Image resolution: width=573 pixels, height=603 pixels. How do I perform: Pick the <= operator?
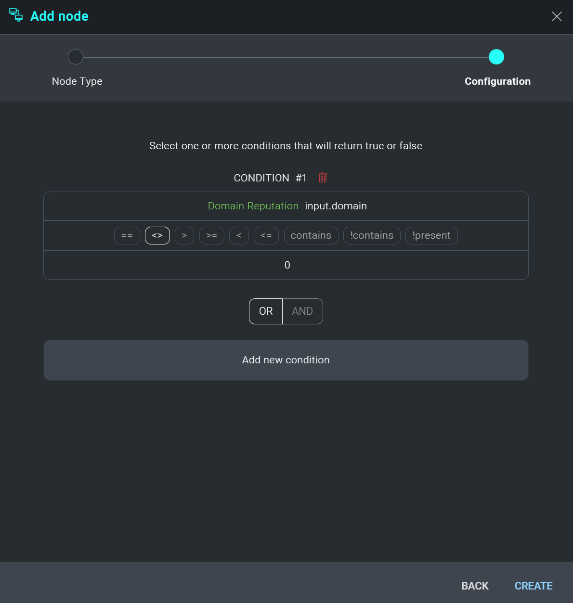click(x=266, y=235)
